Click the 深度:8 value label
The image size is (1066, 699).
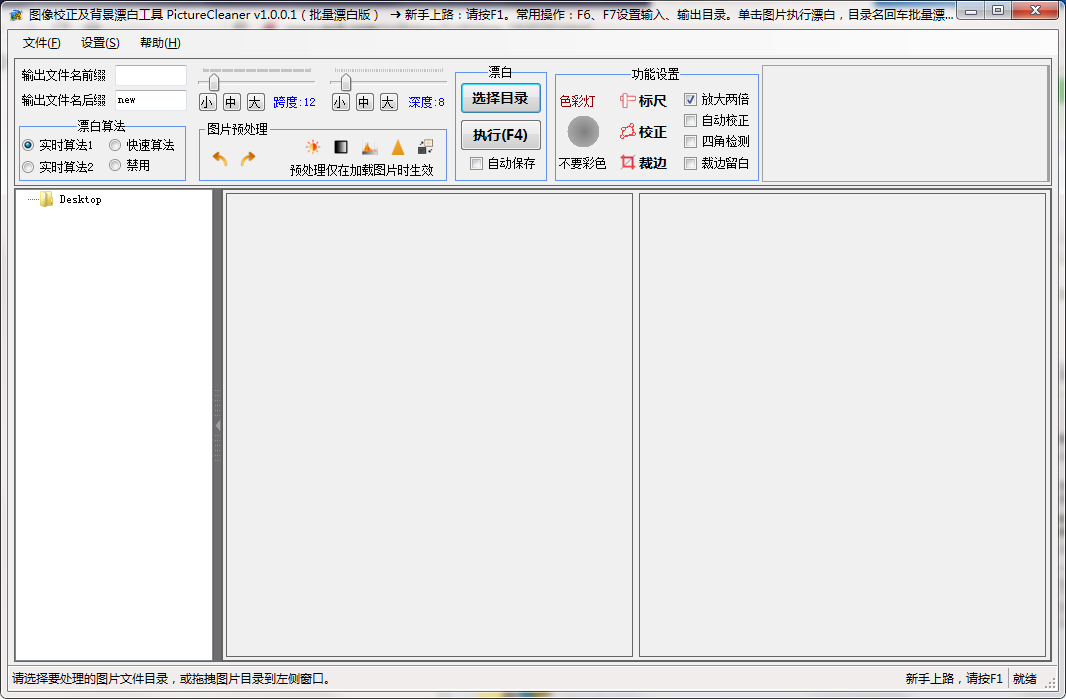pos(426,102)
